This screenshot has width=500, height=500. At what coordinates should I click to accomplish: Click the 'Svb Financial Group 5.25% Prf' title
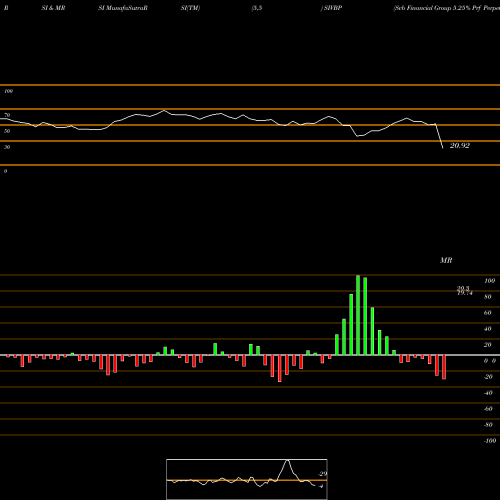[437, 8]
